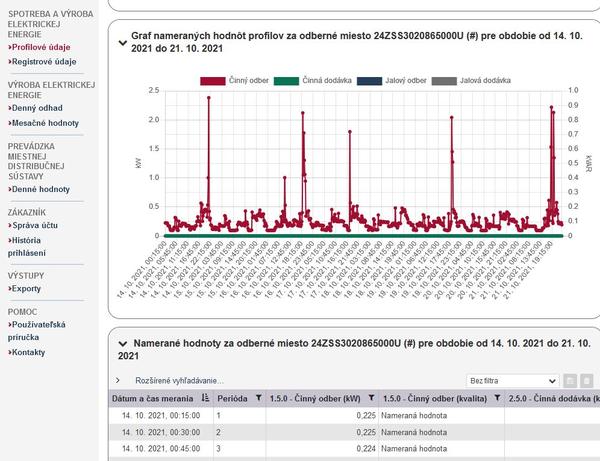The image size is (600, 461).
Task: Click the filter icon in Perióda column
Action: click(x=259, y=397)
